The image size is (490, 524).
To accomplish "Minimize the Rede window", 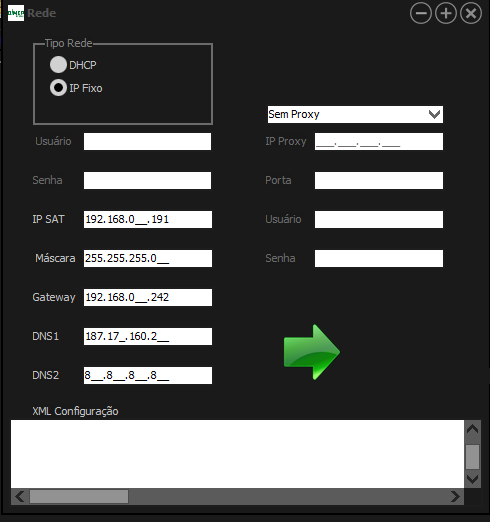I will pos(421,13).
